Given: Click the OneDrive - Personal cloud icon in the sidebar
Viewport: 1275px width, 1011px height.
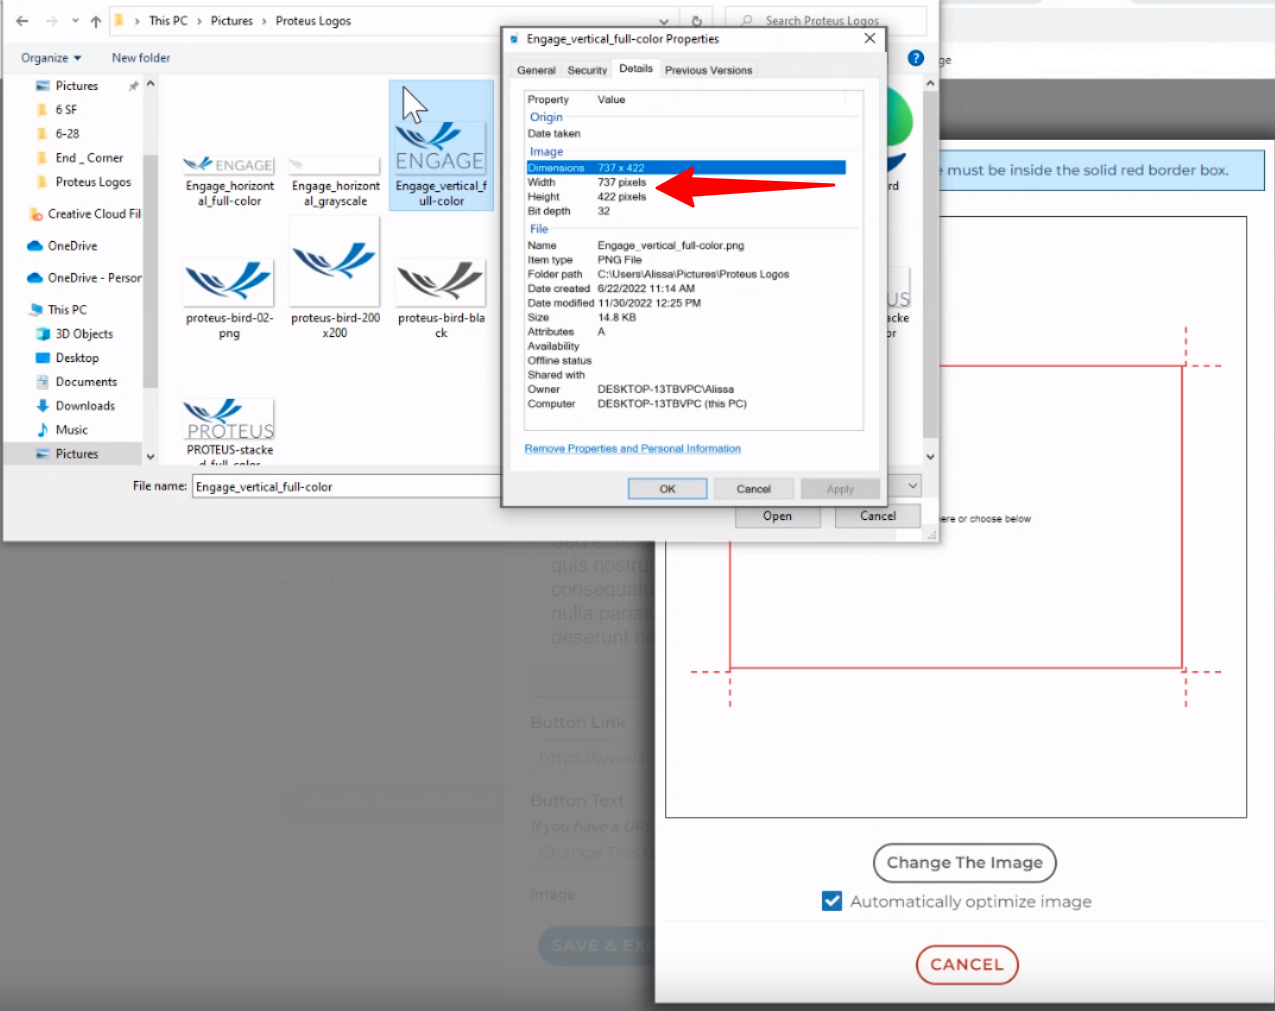Looking at the screenshot, I should 36,278.
